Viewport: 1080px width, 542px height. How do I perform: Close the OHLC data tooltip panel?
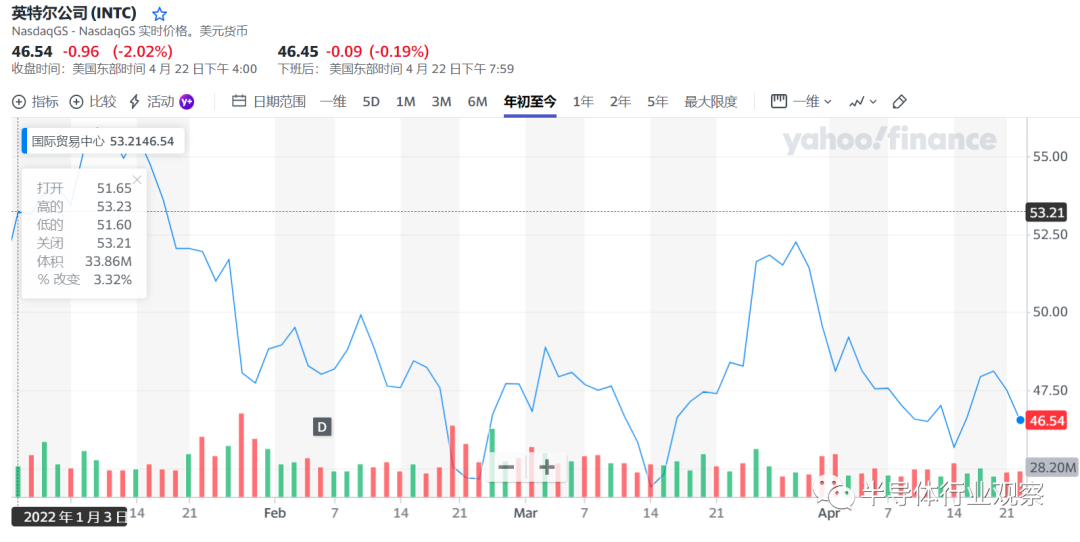coord(136,180)
